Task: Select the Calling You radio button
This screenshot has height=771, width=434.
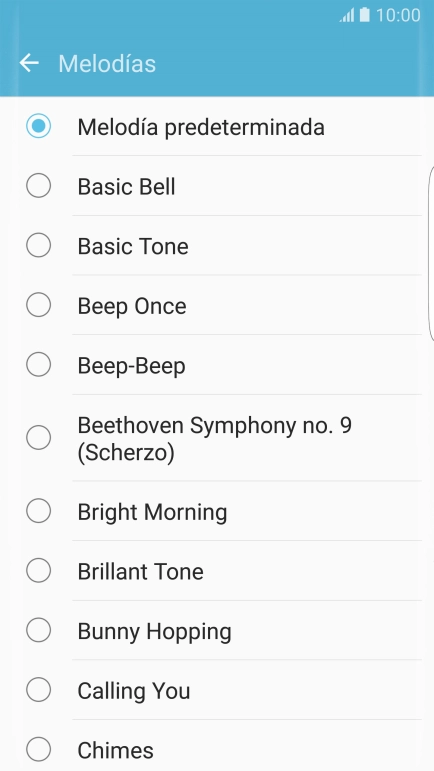Action: 38,690
